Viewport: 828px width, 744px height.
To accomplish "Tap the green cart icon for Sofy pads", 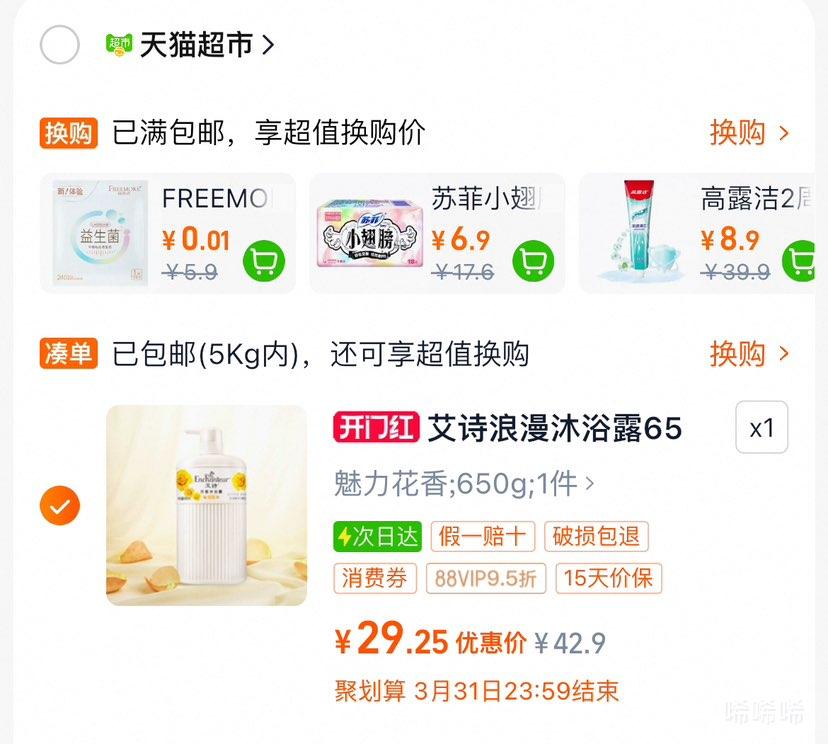I will pyautogui.click(x=533, y=261).
